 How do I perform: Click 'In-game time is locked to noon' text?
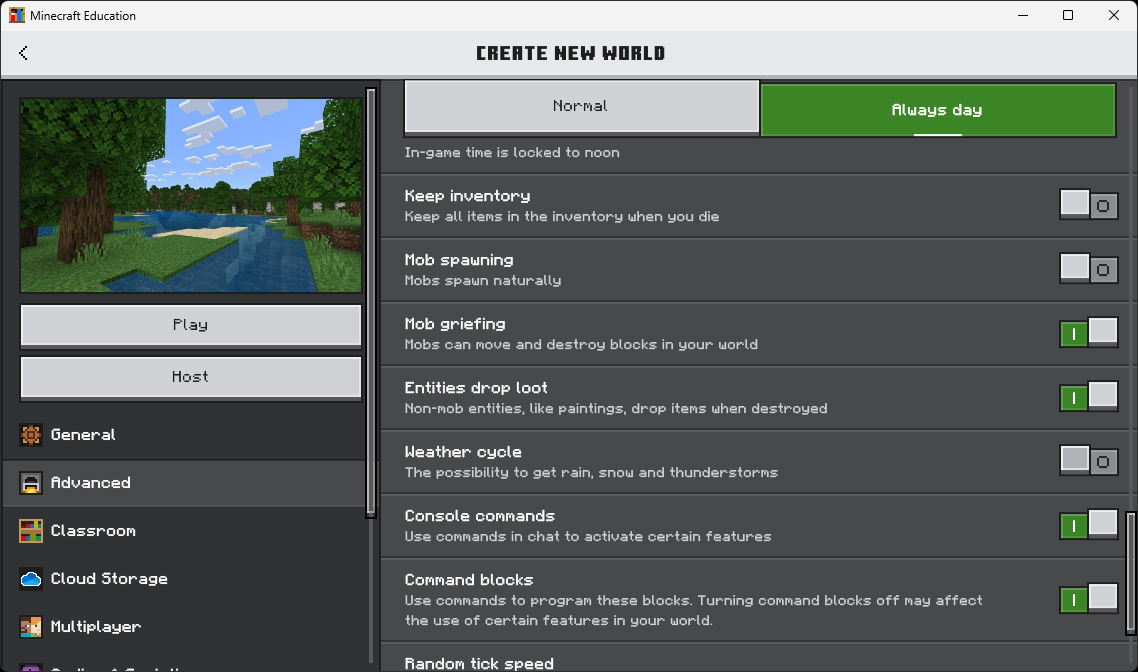coord(512,152)
